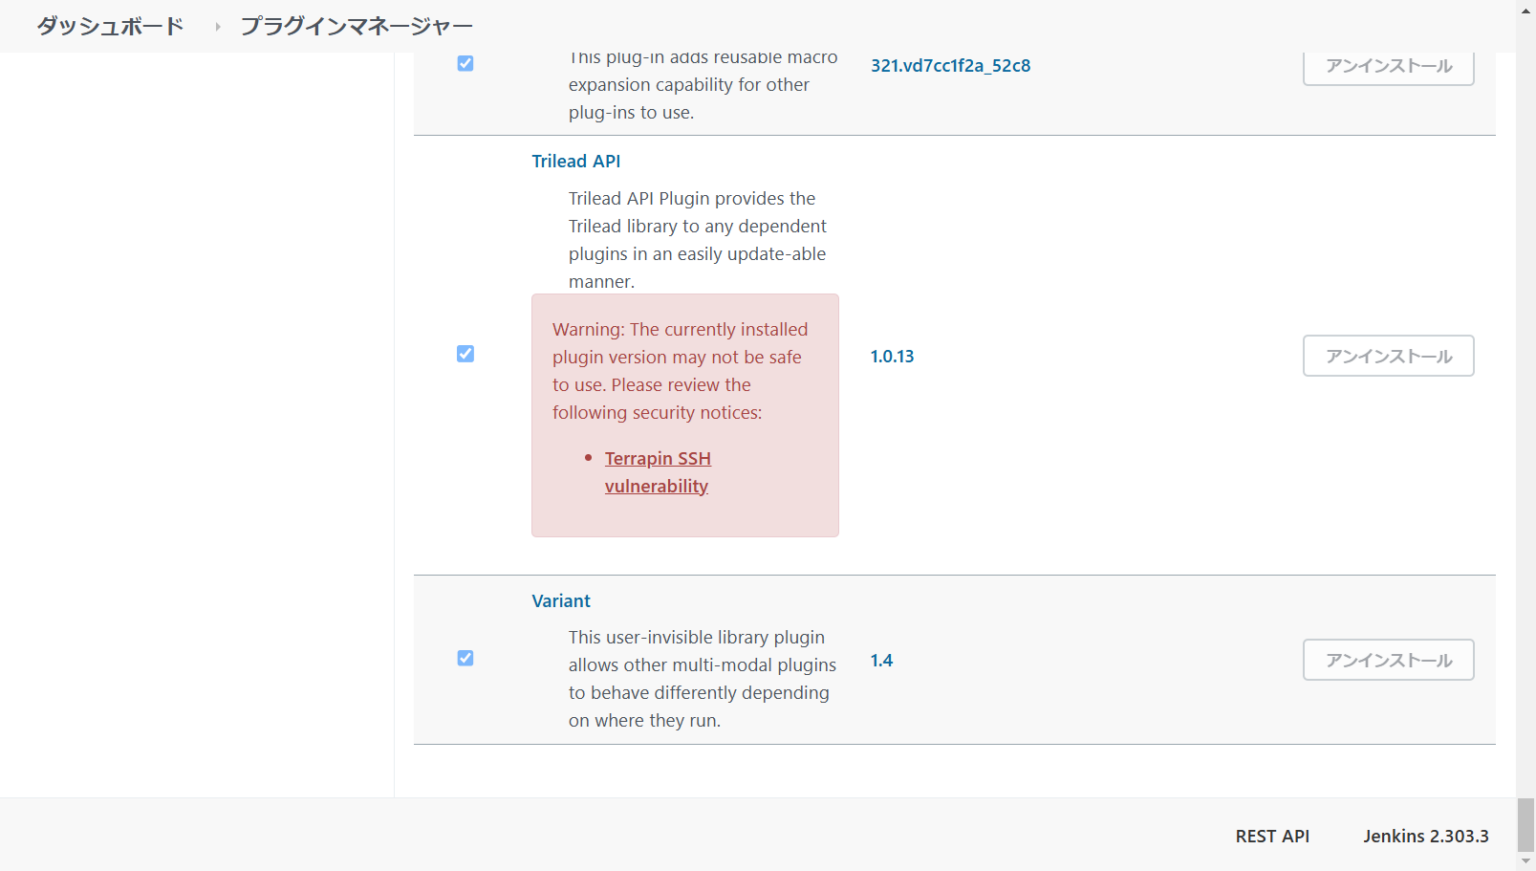Open the REST API documentation
Screen dimensions: 1536x871
(1272, 836)
